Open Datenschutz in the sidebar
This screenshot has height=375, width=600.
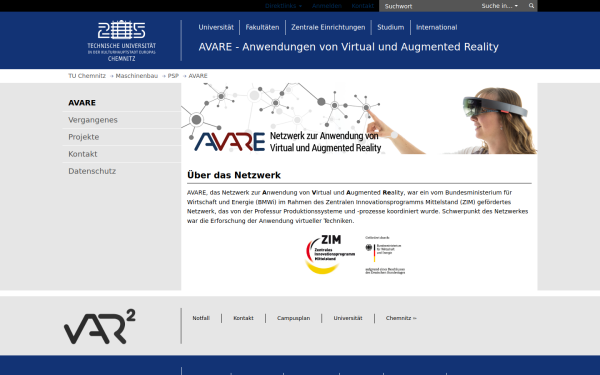click(x=122, y=171)
